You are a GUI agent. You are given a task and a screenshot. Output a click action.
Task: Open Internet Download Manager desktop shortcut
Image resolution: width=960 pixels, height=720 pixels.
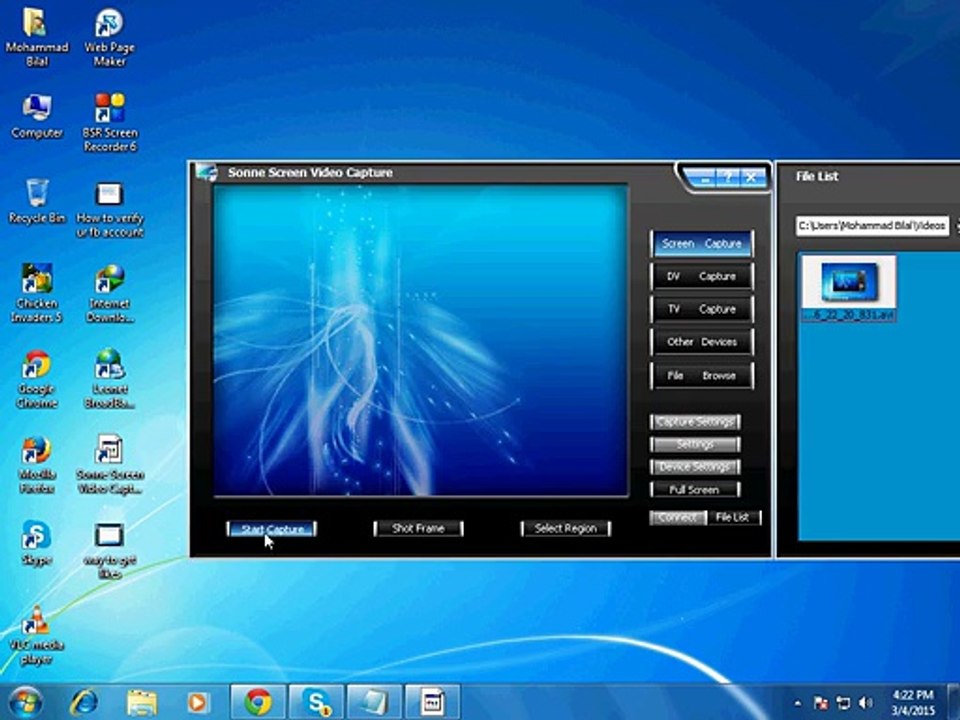(110, 293)
